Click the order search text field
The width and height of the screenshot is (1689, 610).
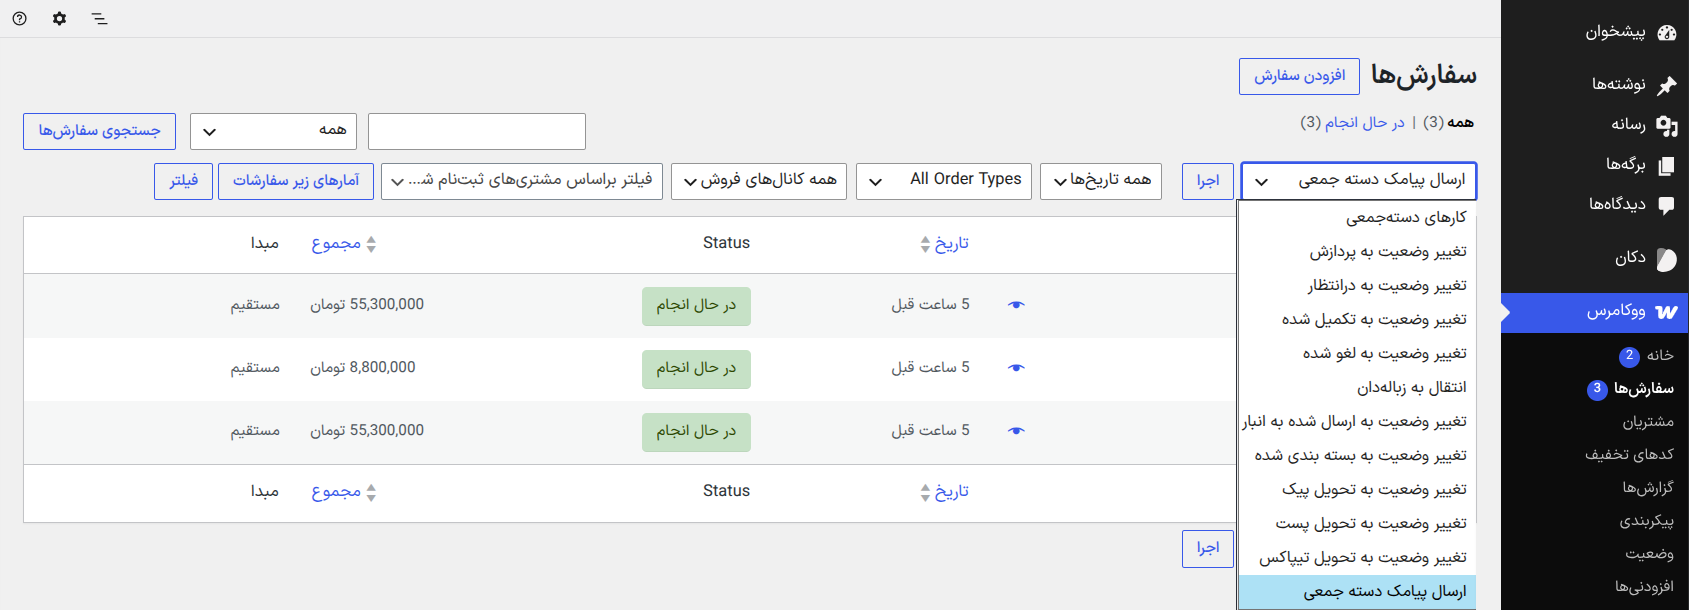click(x=477, y=131)
